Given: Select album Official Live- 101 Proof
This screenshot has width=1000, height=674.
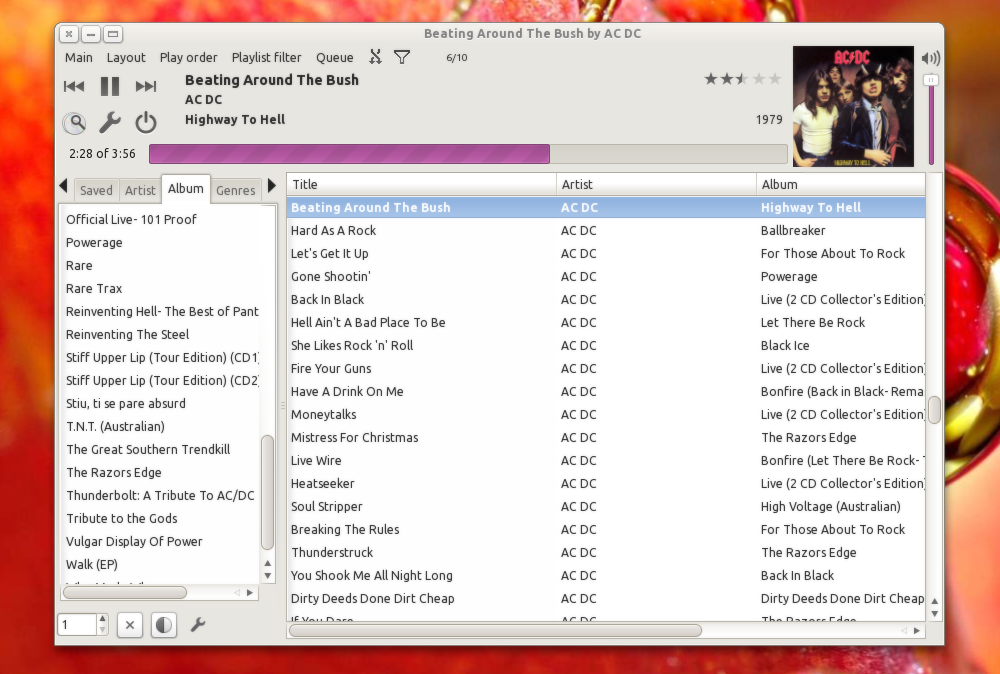Looking at the screenshot, I should (x=131, y=219).
